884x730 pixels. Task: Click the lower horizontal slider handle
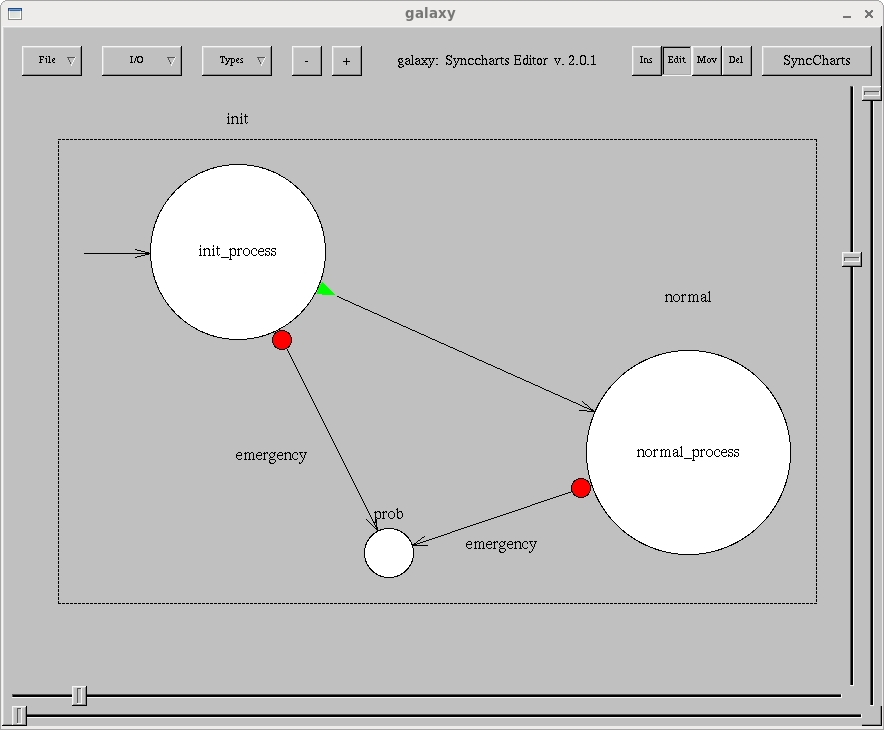tap(19, 716)
